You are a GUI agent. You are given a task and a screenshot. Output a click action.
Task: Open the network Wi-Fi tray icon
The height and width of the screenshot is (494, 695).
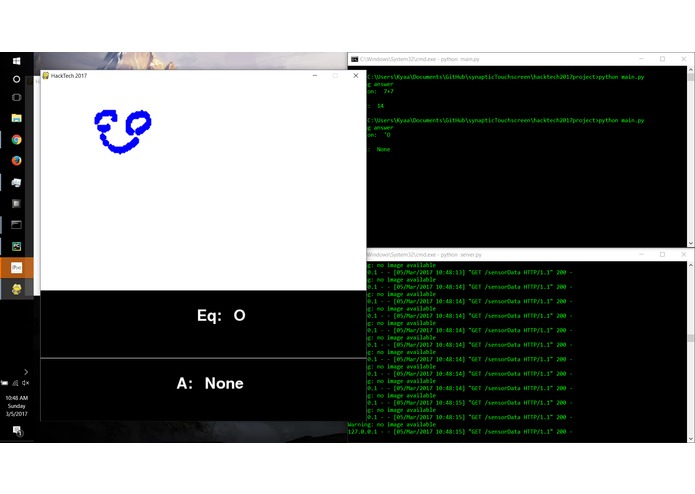(15, 383)
